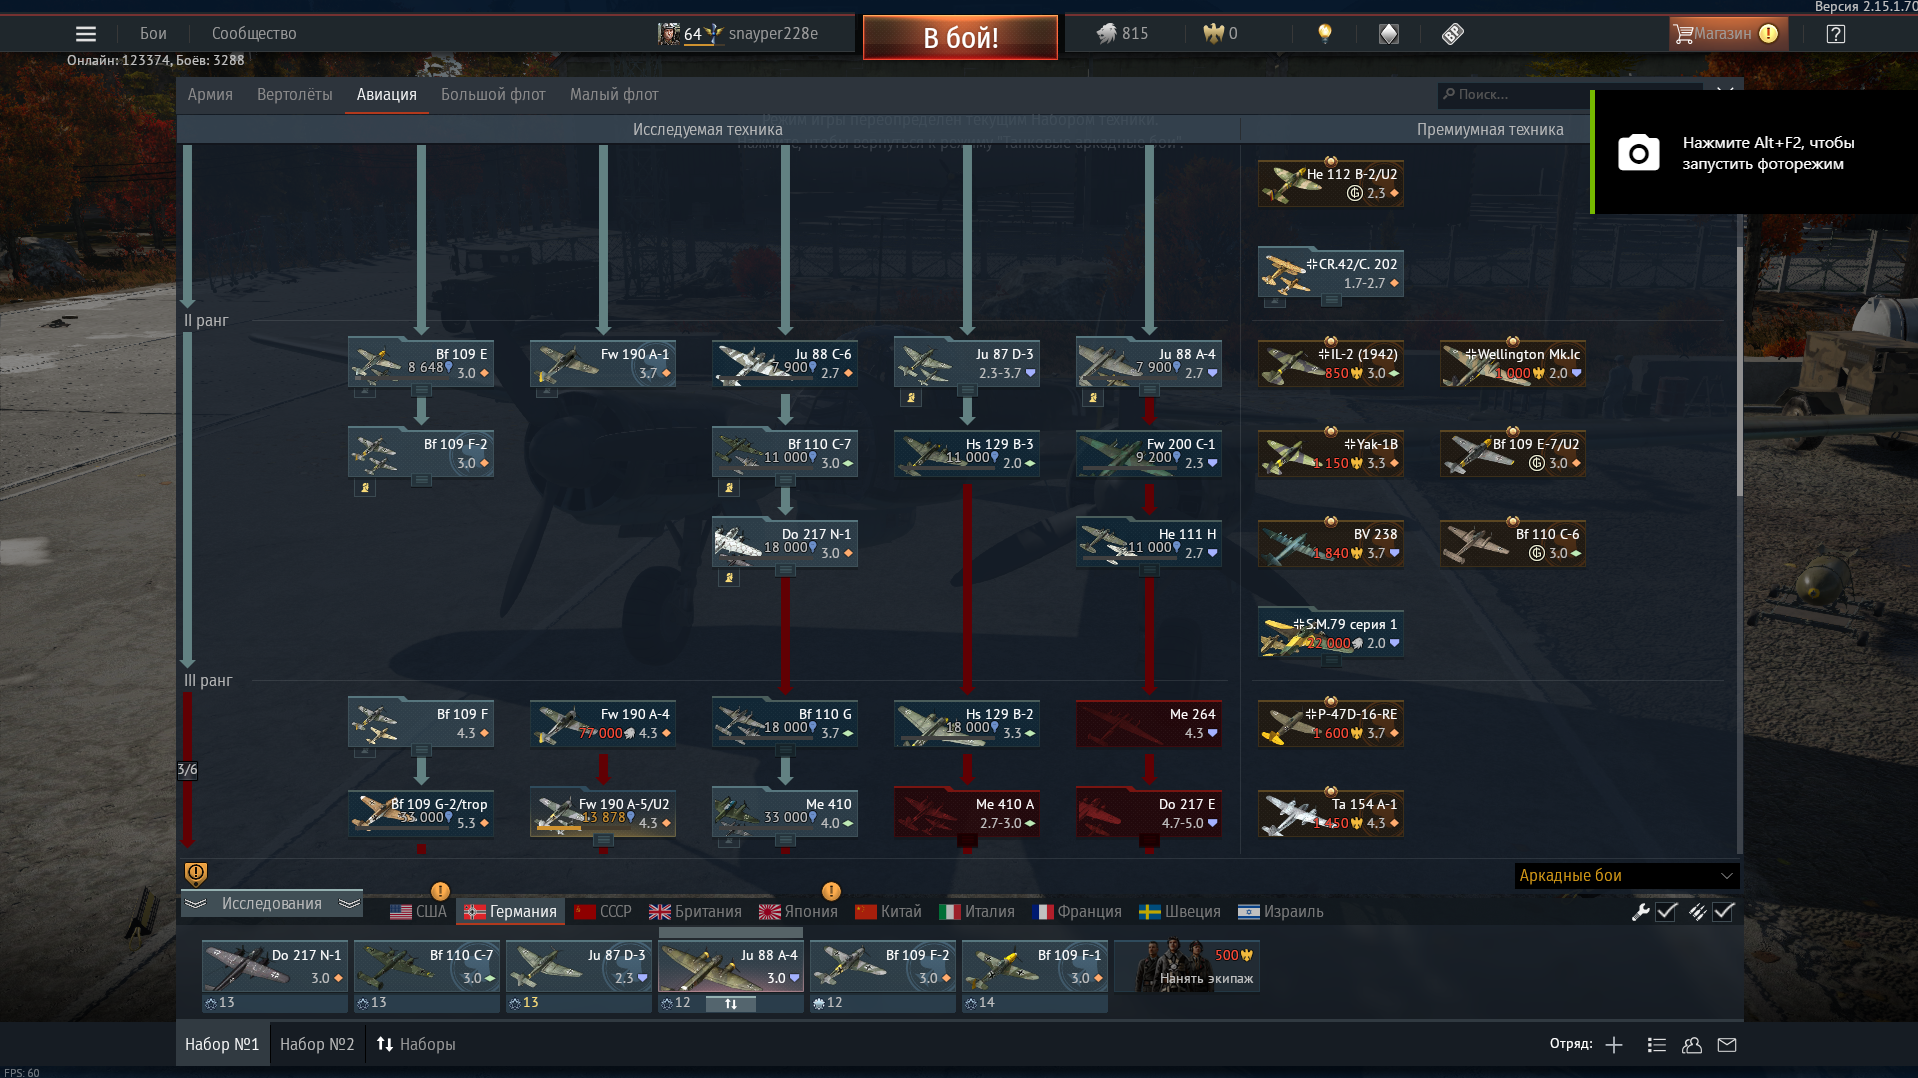
Task: Select the Япония nation tab
Action: (x=798, y=912)
